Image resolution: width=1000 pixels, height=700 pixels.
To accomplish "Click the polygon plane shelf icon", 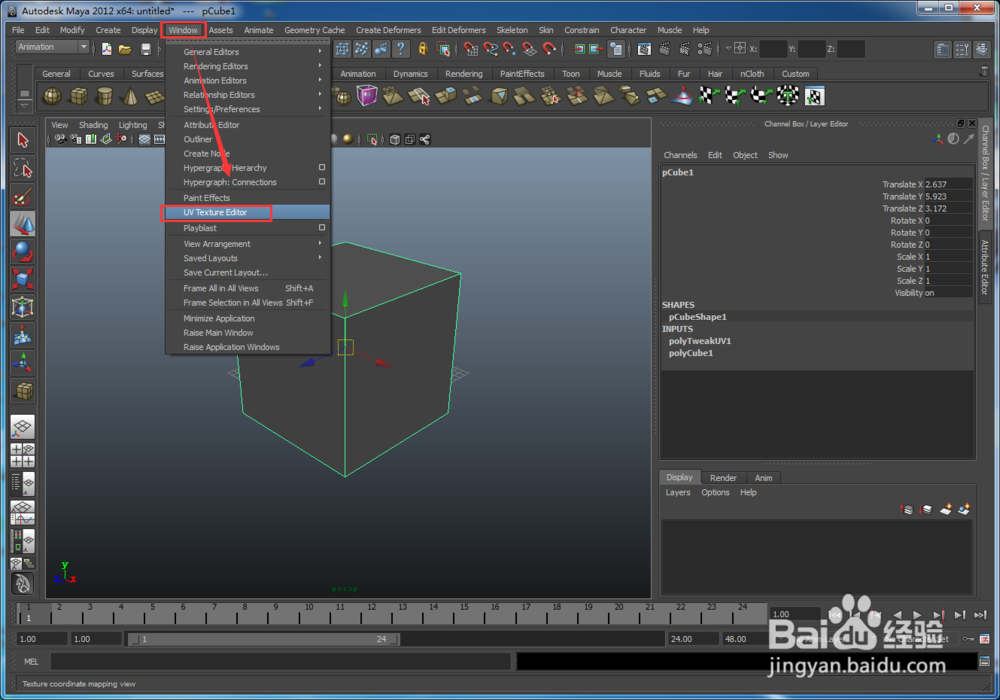I will (x=154, y=96).
